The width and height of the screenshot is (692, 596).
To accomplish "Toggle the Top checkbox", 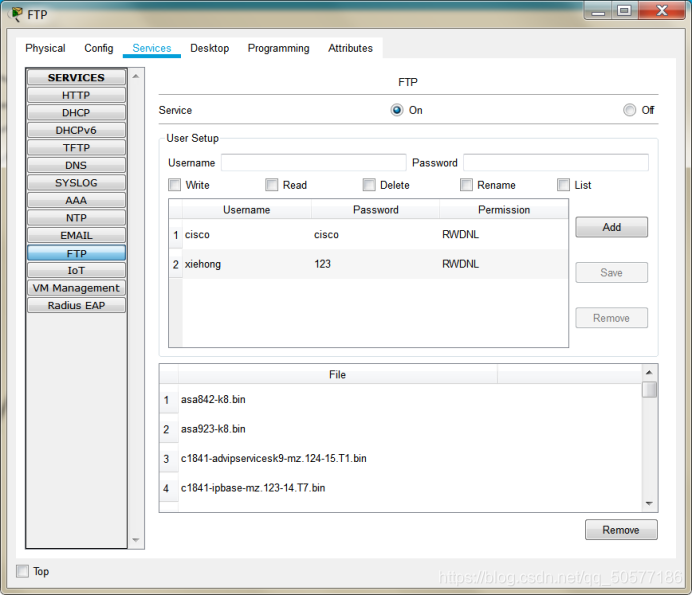I will point(22,571).
